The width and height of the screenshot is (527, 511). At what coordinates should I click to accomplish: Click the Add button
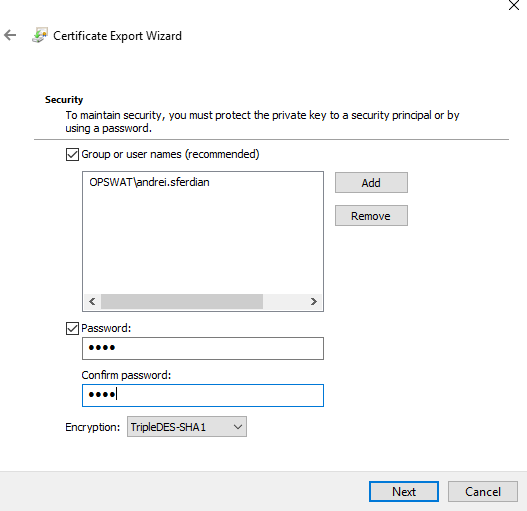371,183
